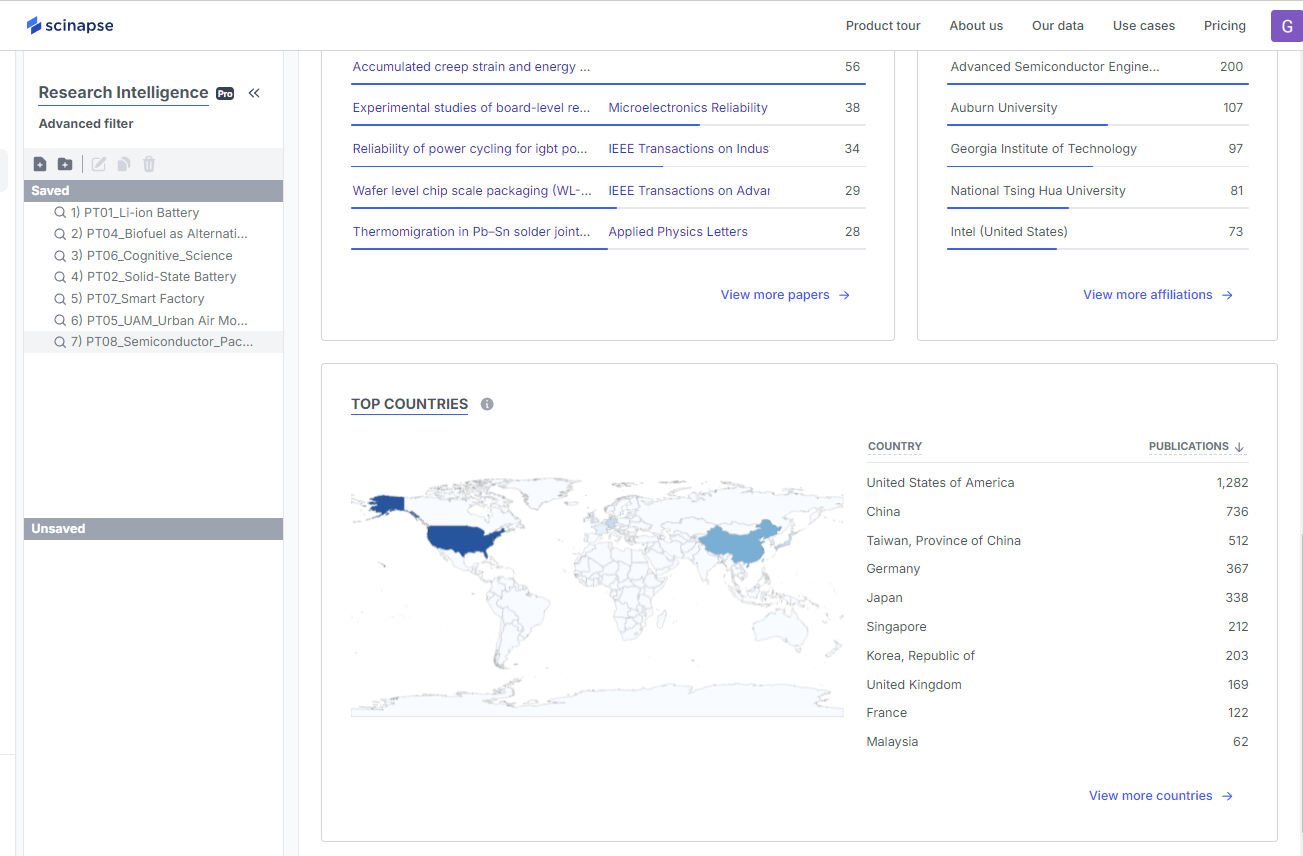The image size is (1303, 856).
Task: Open PT08_Semiconductor_Pac... saved search
Action: pyautogui.click(x=153, y=342)
